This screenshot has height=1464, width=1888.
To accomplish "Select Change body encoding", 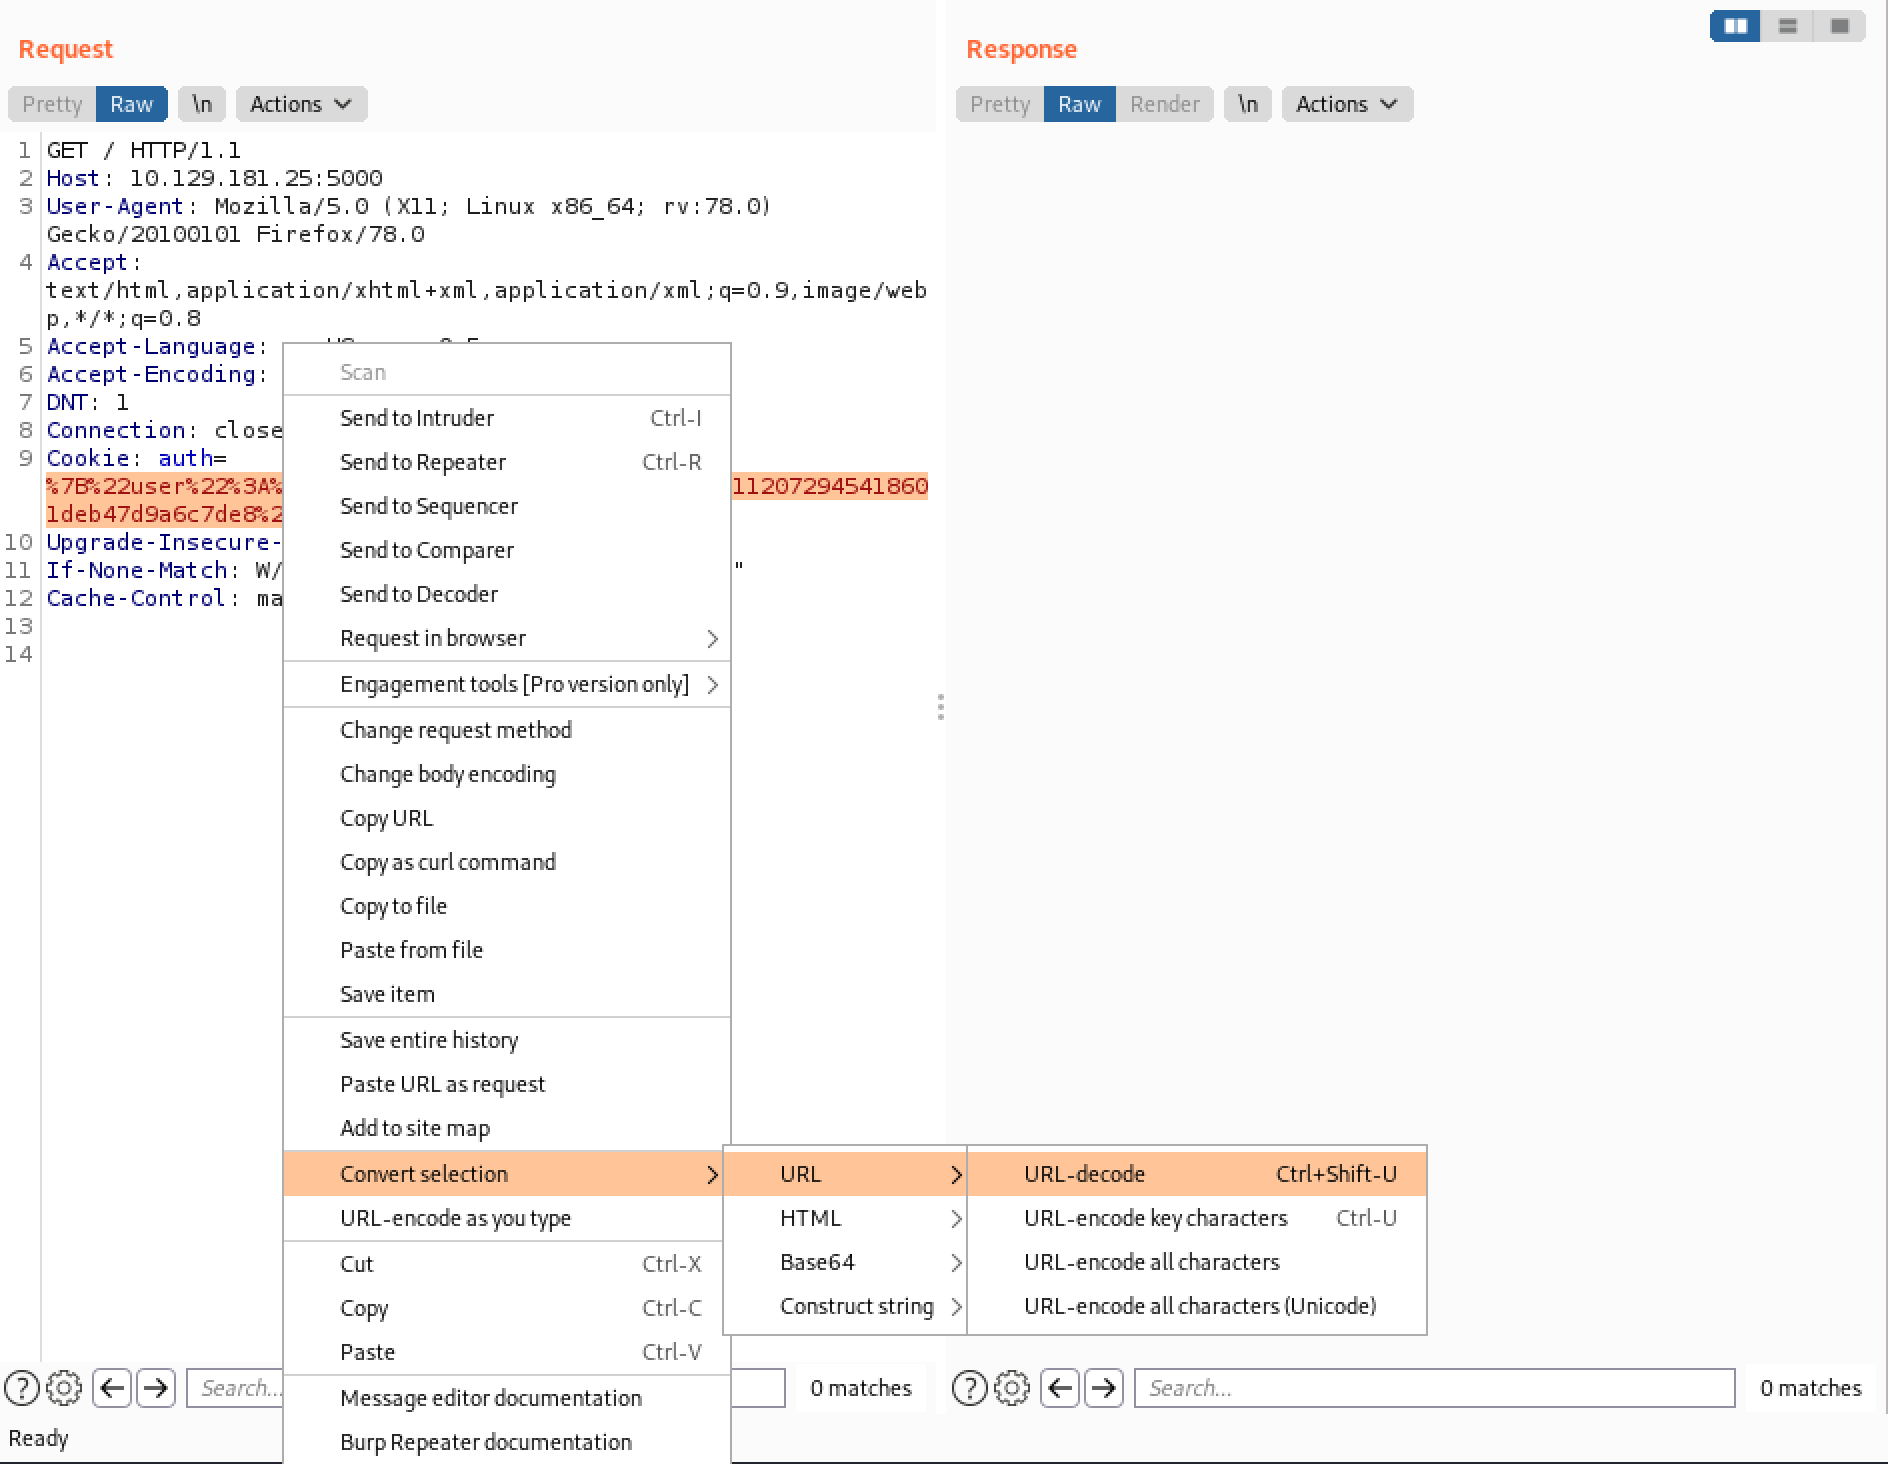I will tap(507, 774).
